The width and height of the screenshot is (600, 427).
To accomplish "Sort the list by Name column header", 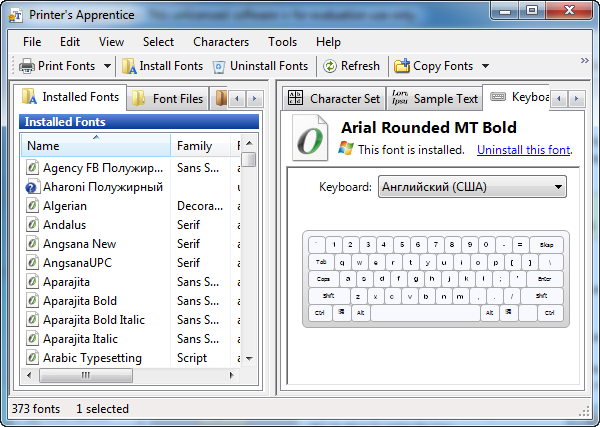I will (95, 146).
